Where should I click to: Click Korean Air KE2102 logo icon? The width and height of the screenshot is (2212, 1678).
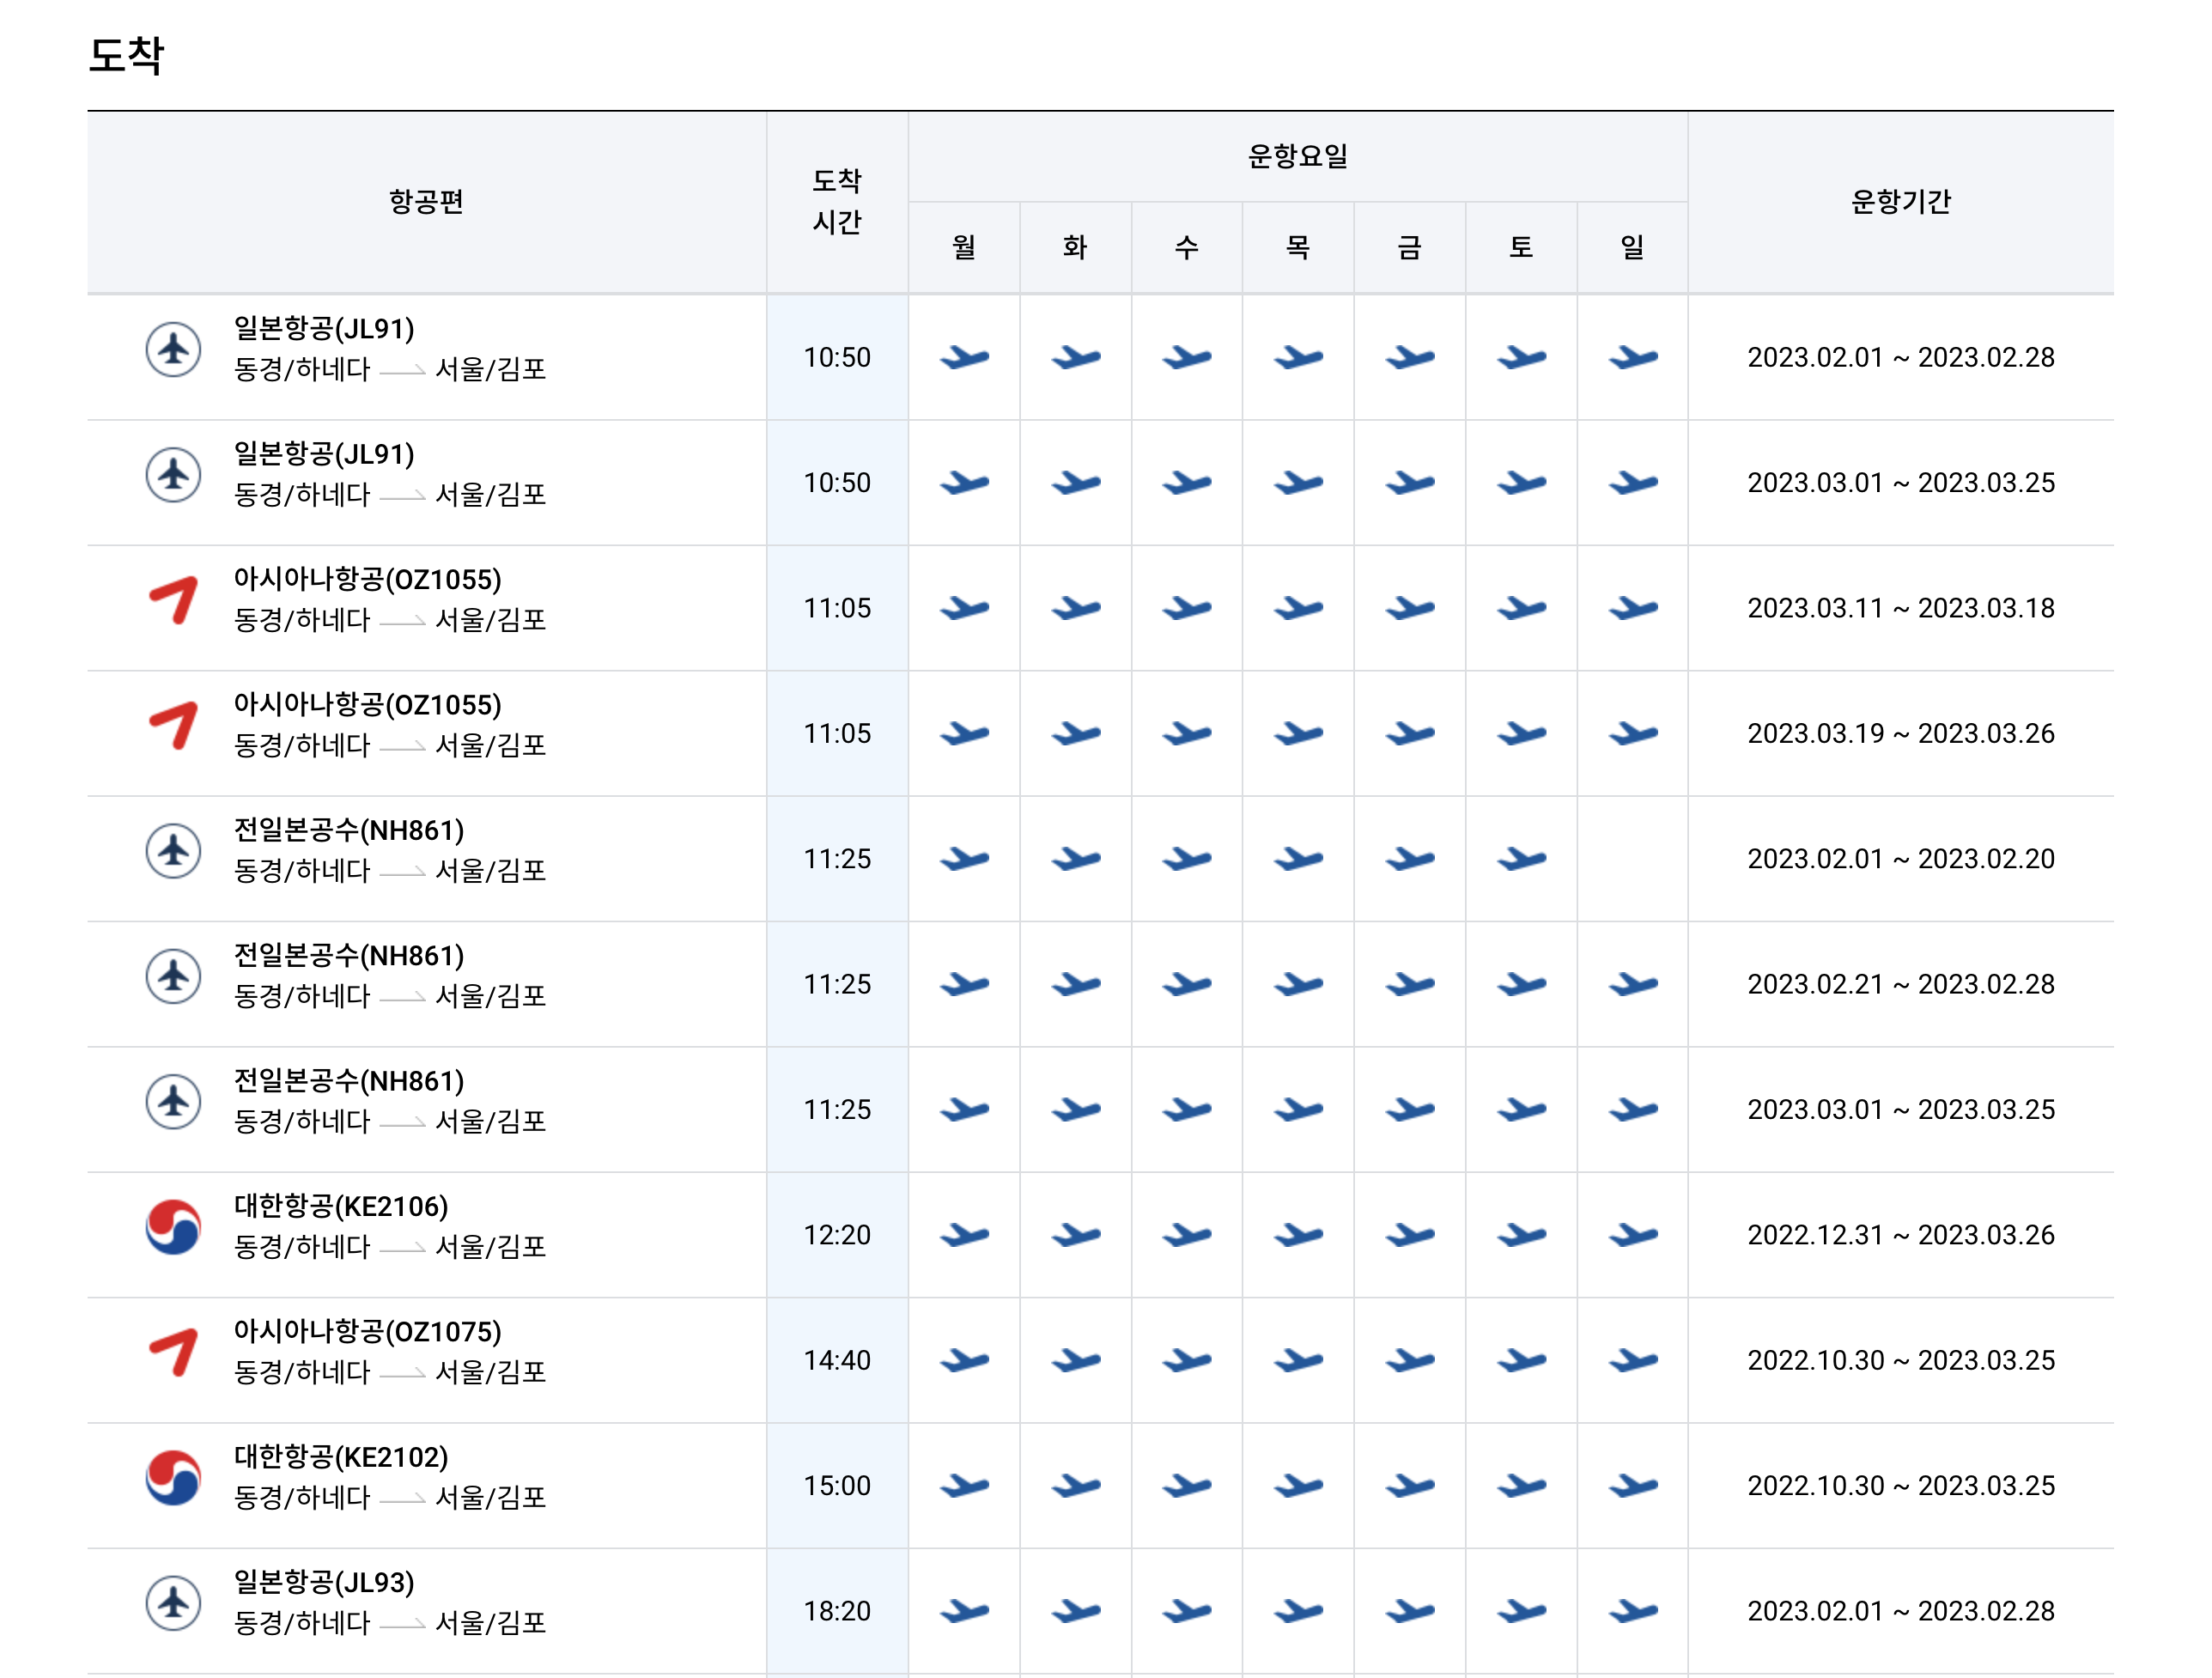pos(174,1477)
